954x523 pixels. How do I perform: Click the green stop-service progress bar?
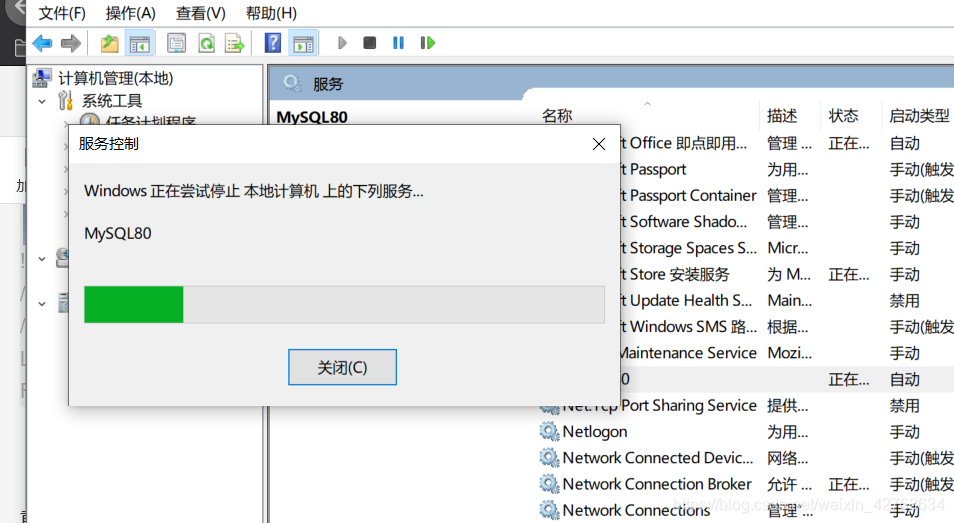344,305
